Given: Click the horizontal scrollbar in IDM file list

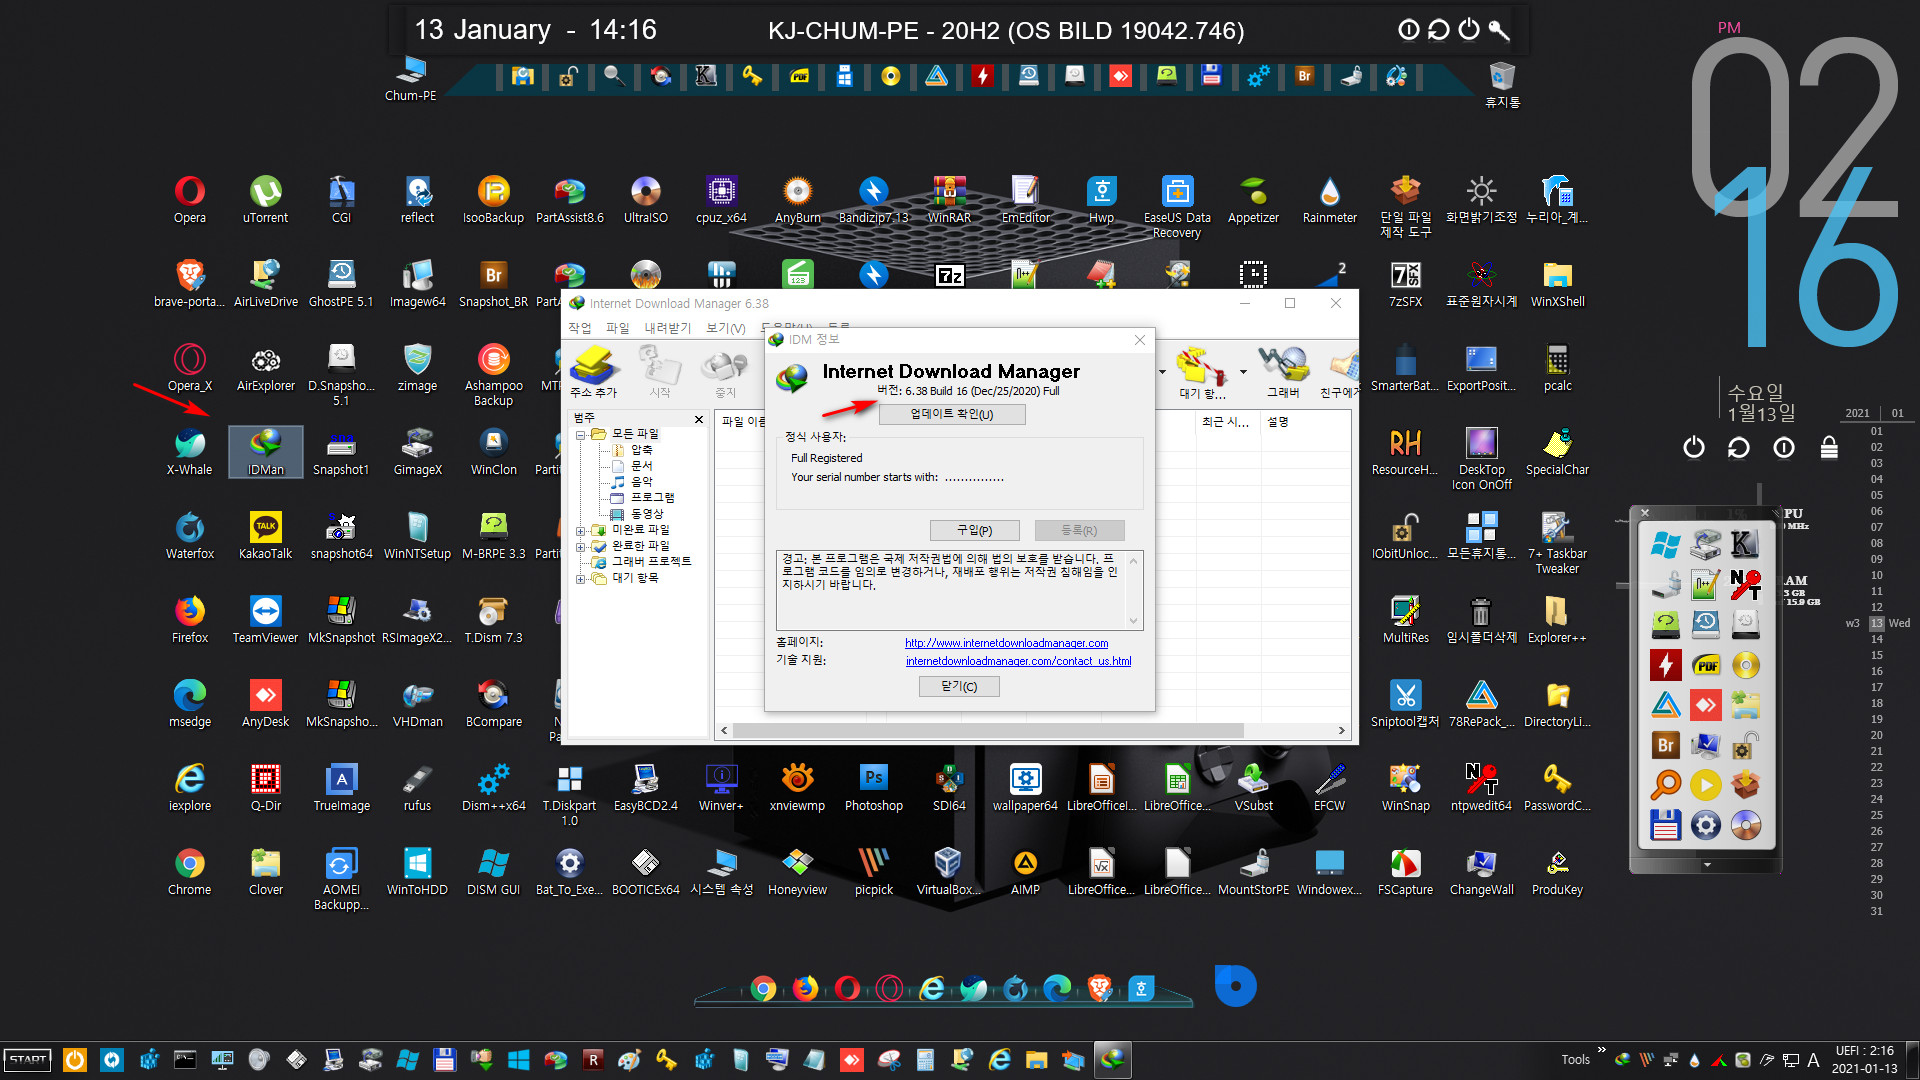Looking at the screenshot, I should [x=987, y=731].
